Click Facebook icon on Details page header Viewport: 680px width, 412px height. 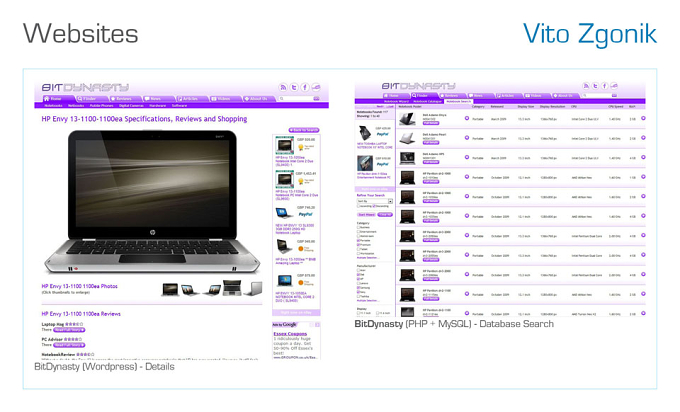tap(305, 88)
